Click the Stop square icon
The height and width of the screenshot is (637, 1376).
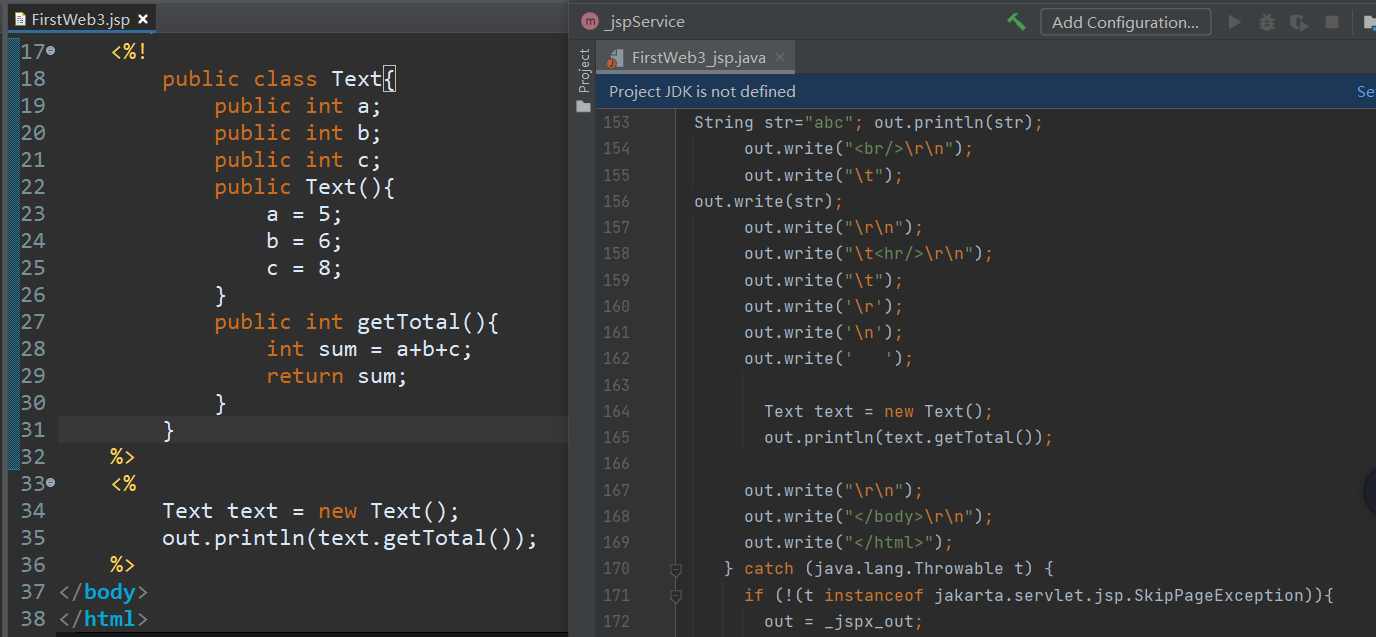pyautogui.click(x=1332, y=22)
